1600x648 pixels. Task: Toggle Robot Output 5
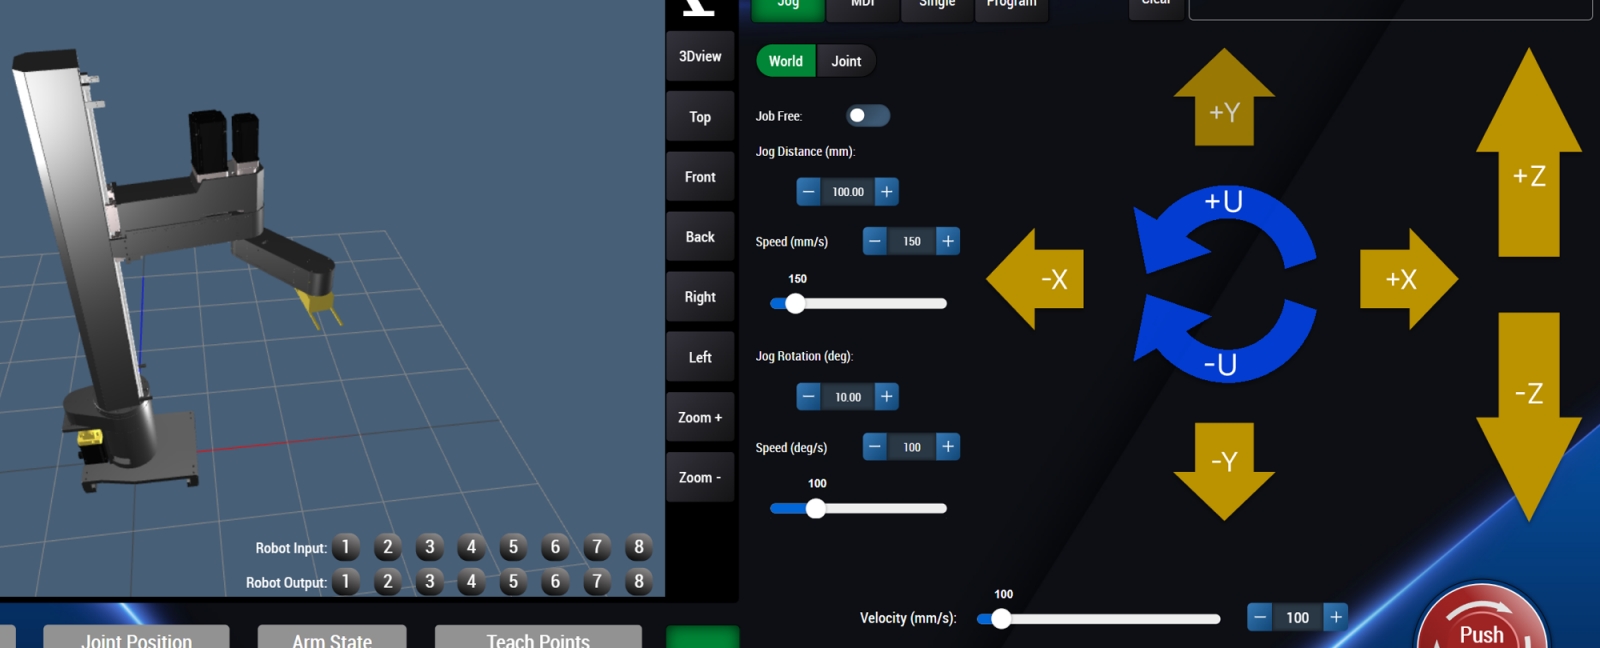pyautogui.click(x=513, y=581)
